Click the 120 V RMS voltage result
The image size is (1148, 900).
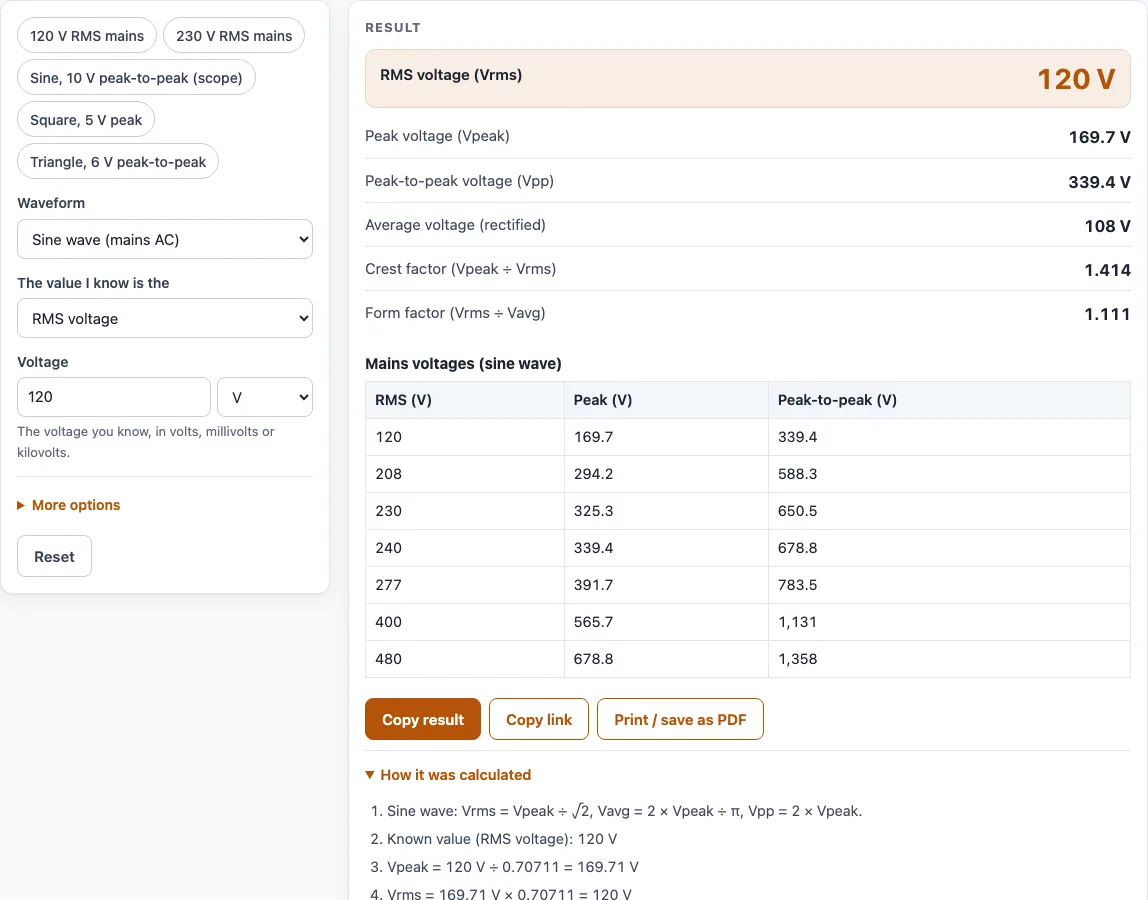[x=1076, y=79]
